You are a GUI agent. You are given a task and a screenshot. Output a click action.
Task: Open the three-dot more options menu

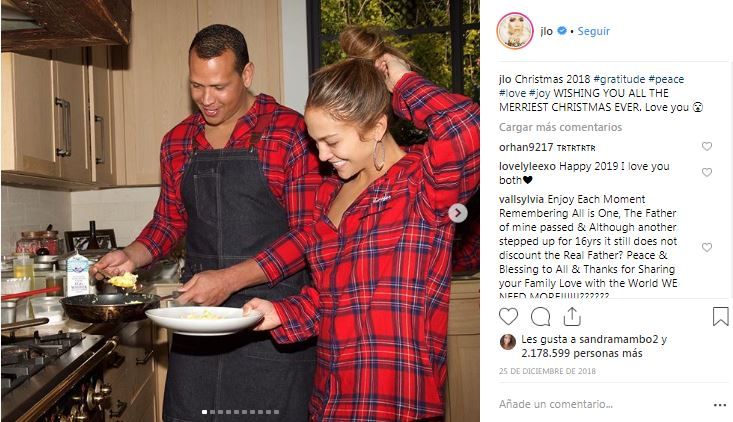[720, 405]
